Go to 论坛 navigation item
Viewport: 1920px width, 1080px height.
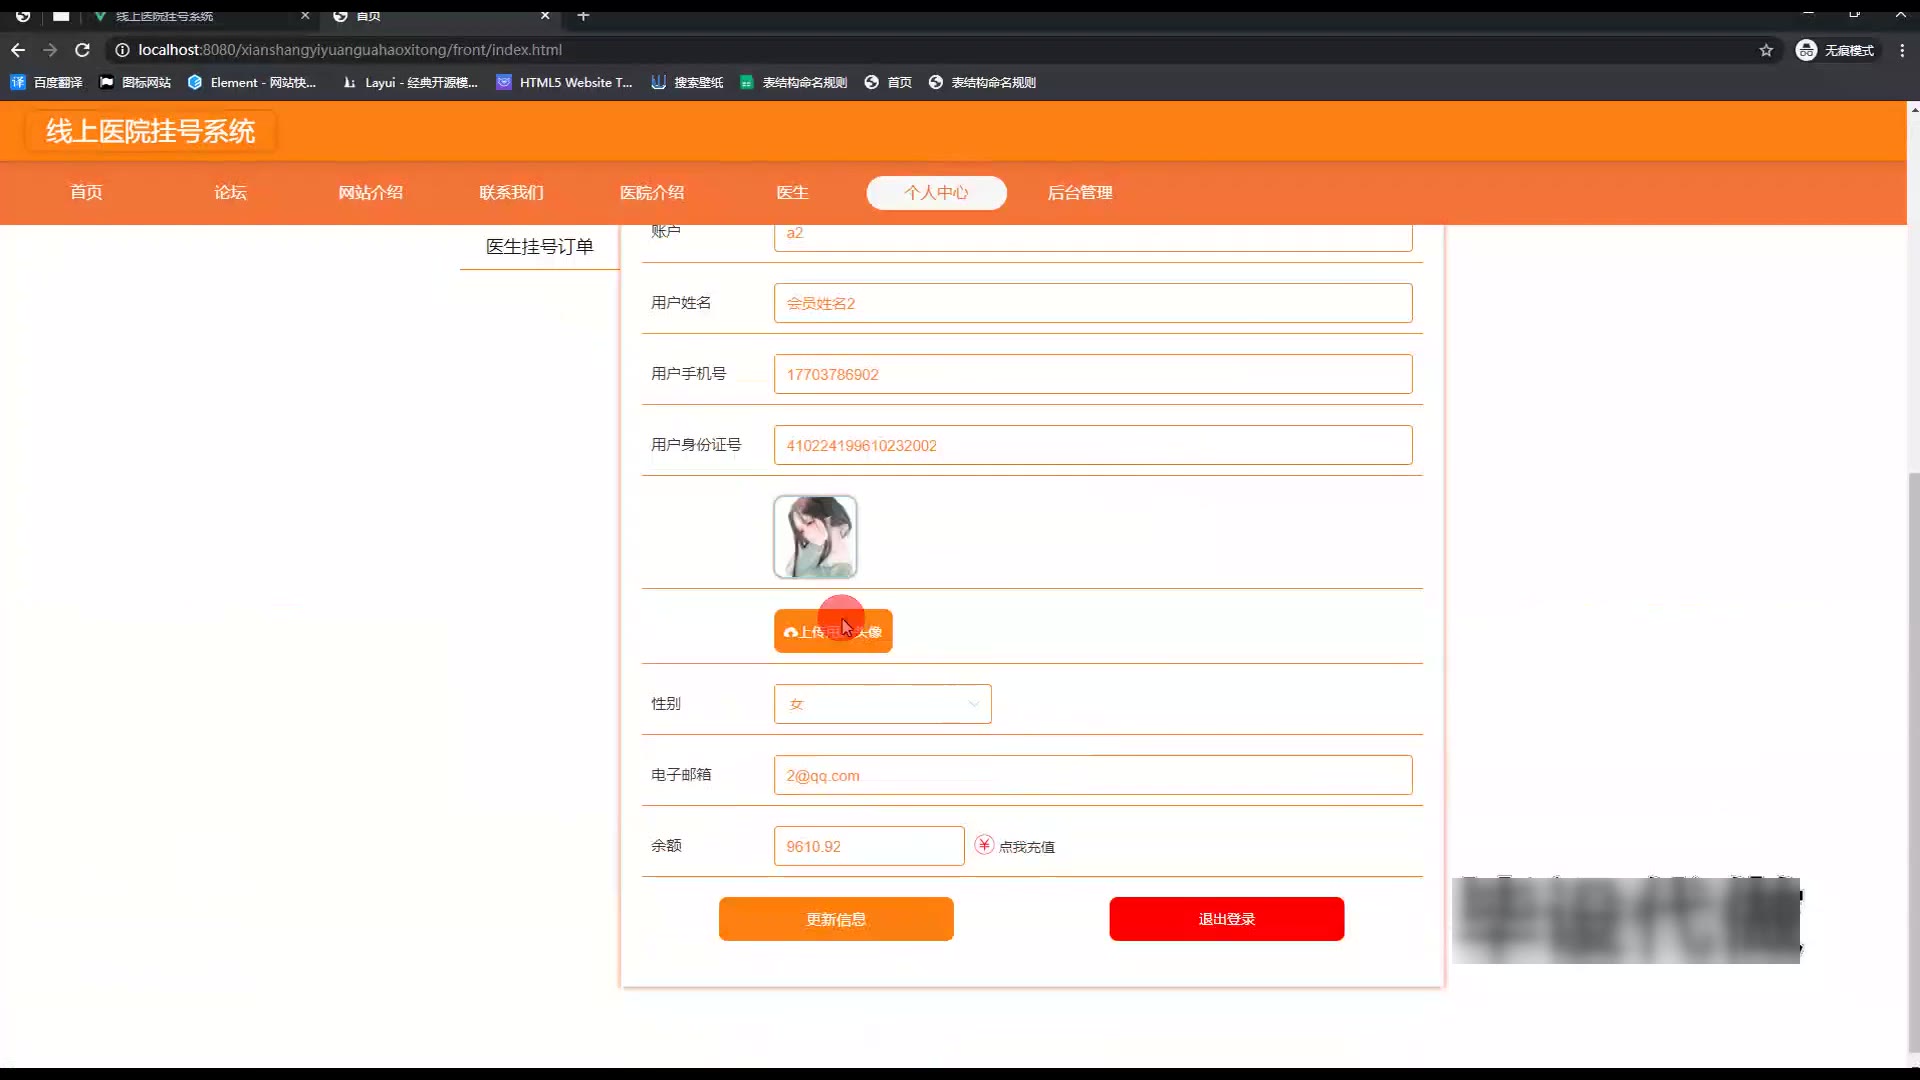230,192
